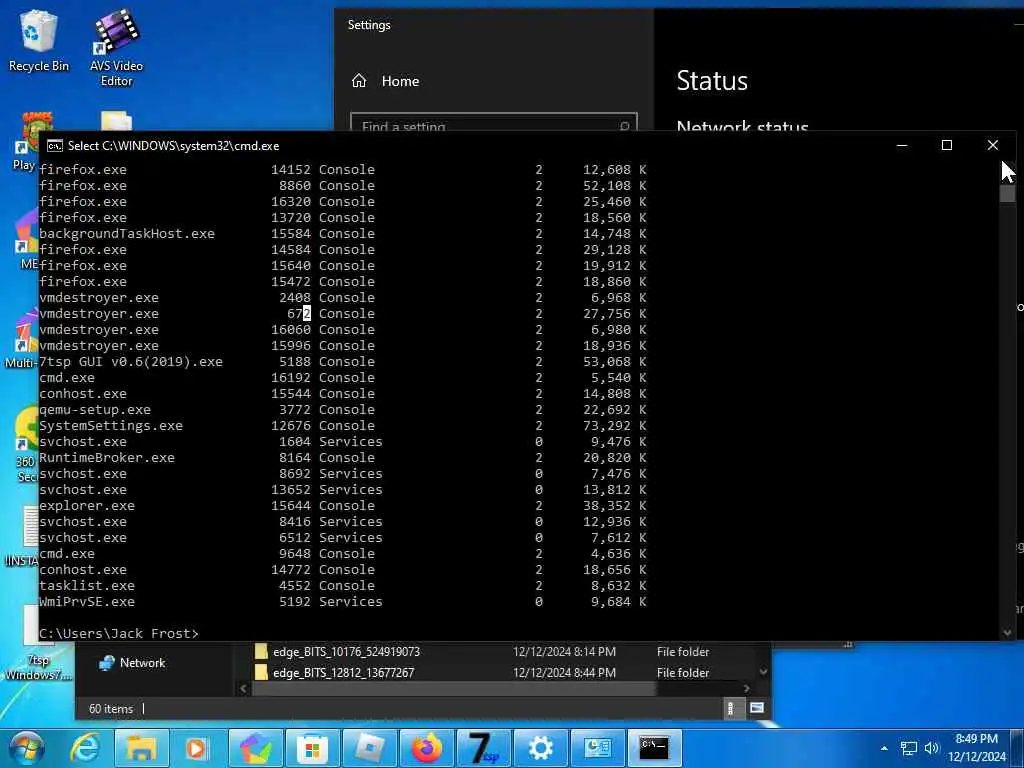Screen dimensions: 1024x768
Task: Click the Explorer list scroll-down chevron
Action: pos(763,672)
